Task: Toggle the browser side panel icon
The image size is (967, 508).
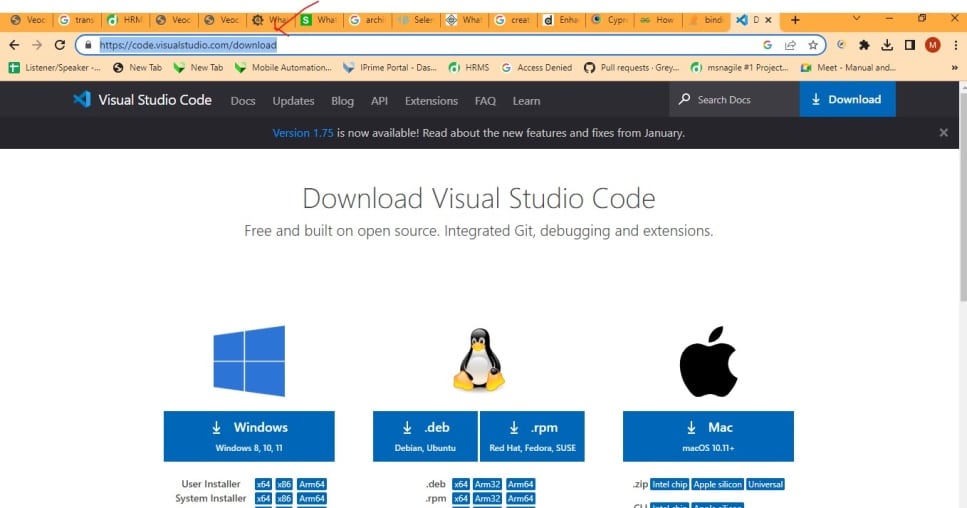Action: click(910, 45)
